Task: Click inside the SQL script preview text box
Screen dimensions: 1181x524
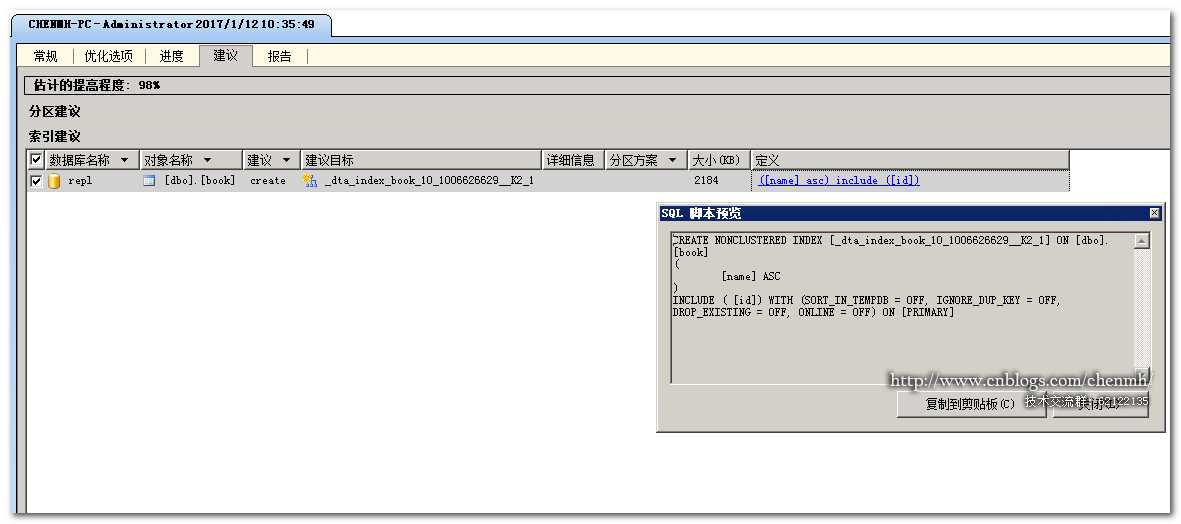Action: 902,309
